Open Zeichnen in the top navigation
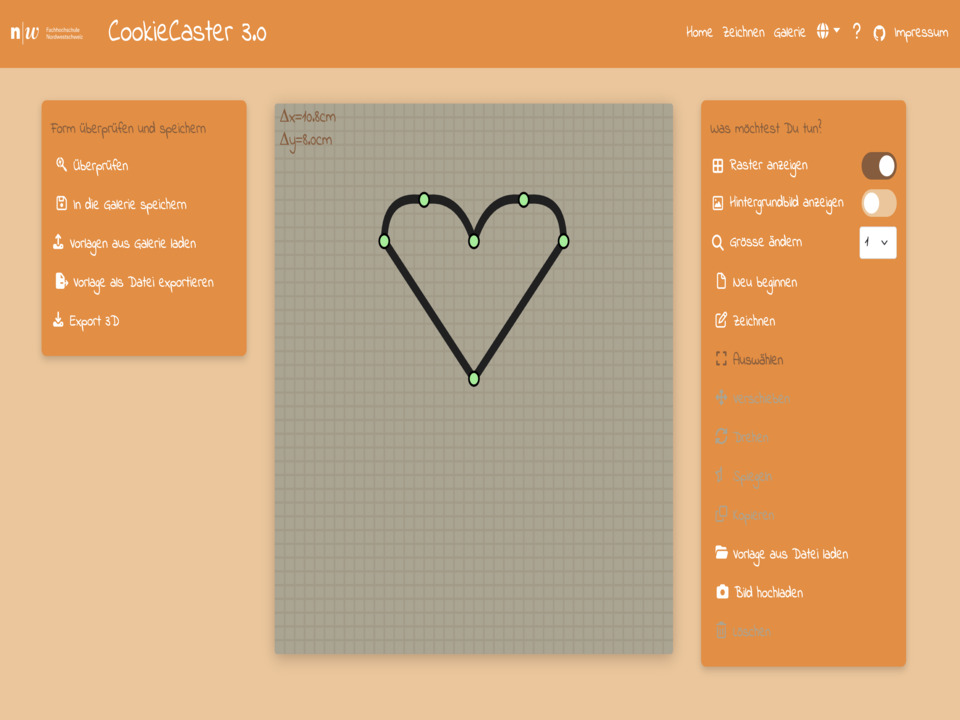 coord(743,32)
